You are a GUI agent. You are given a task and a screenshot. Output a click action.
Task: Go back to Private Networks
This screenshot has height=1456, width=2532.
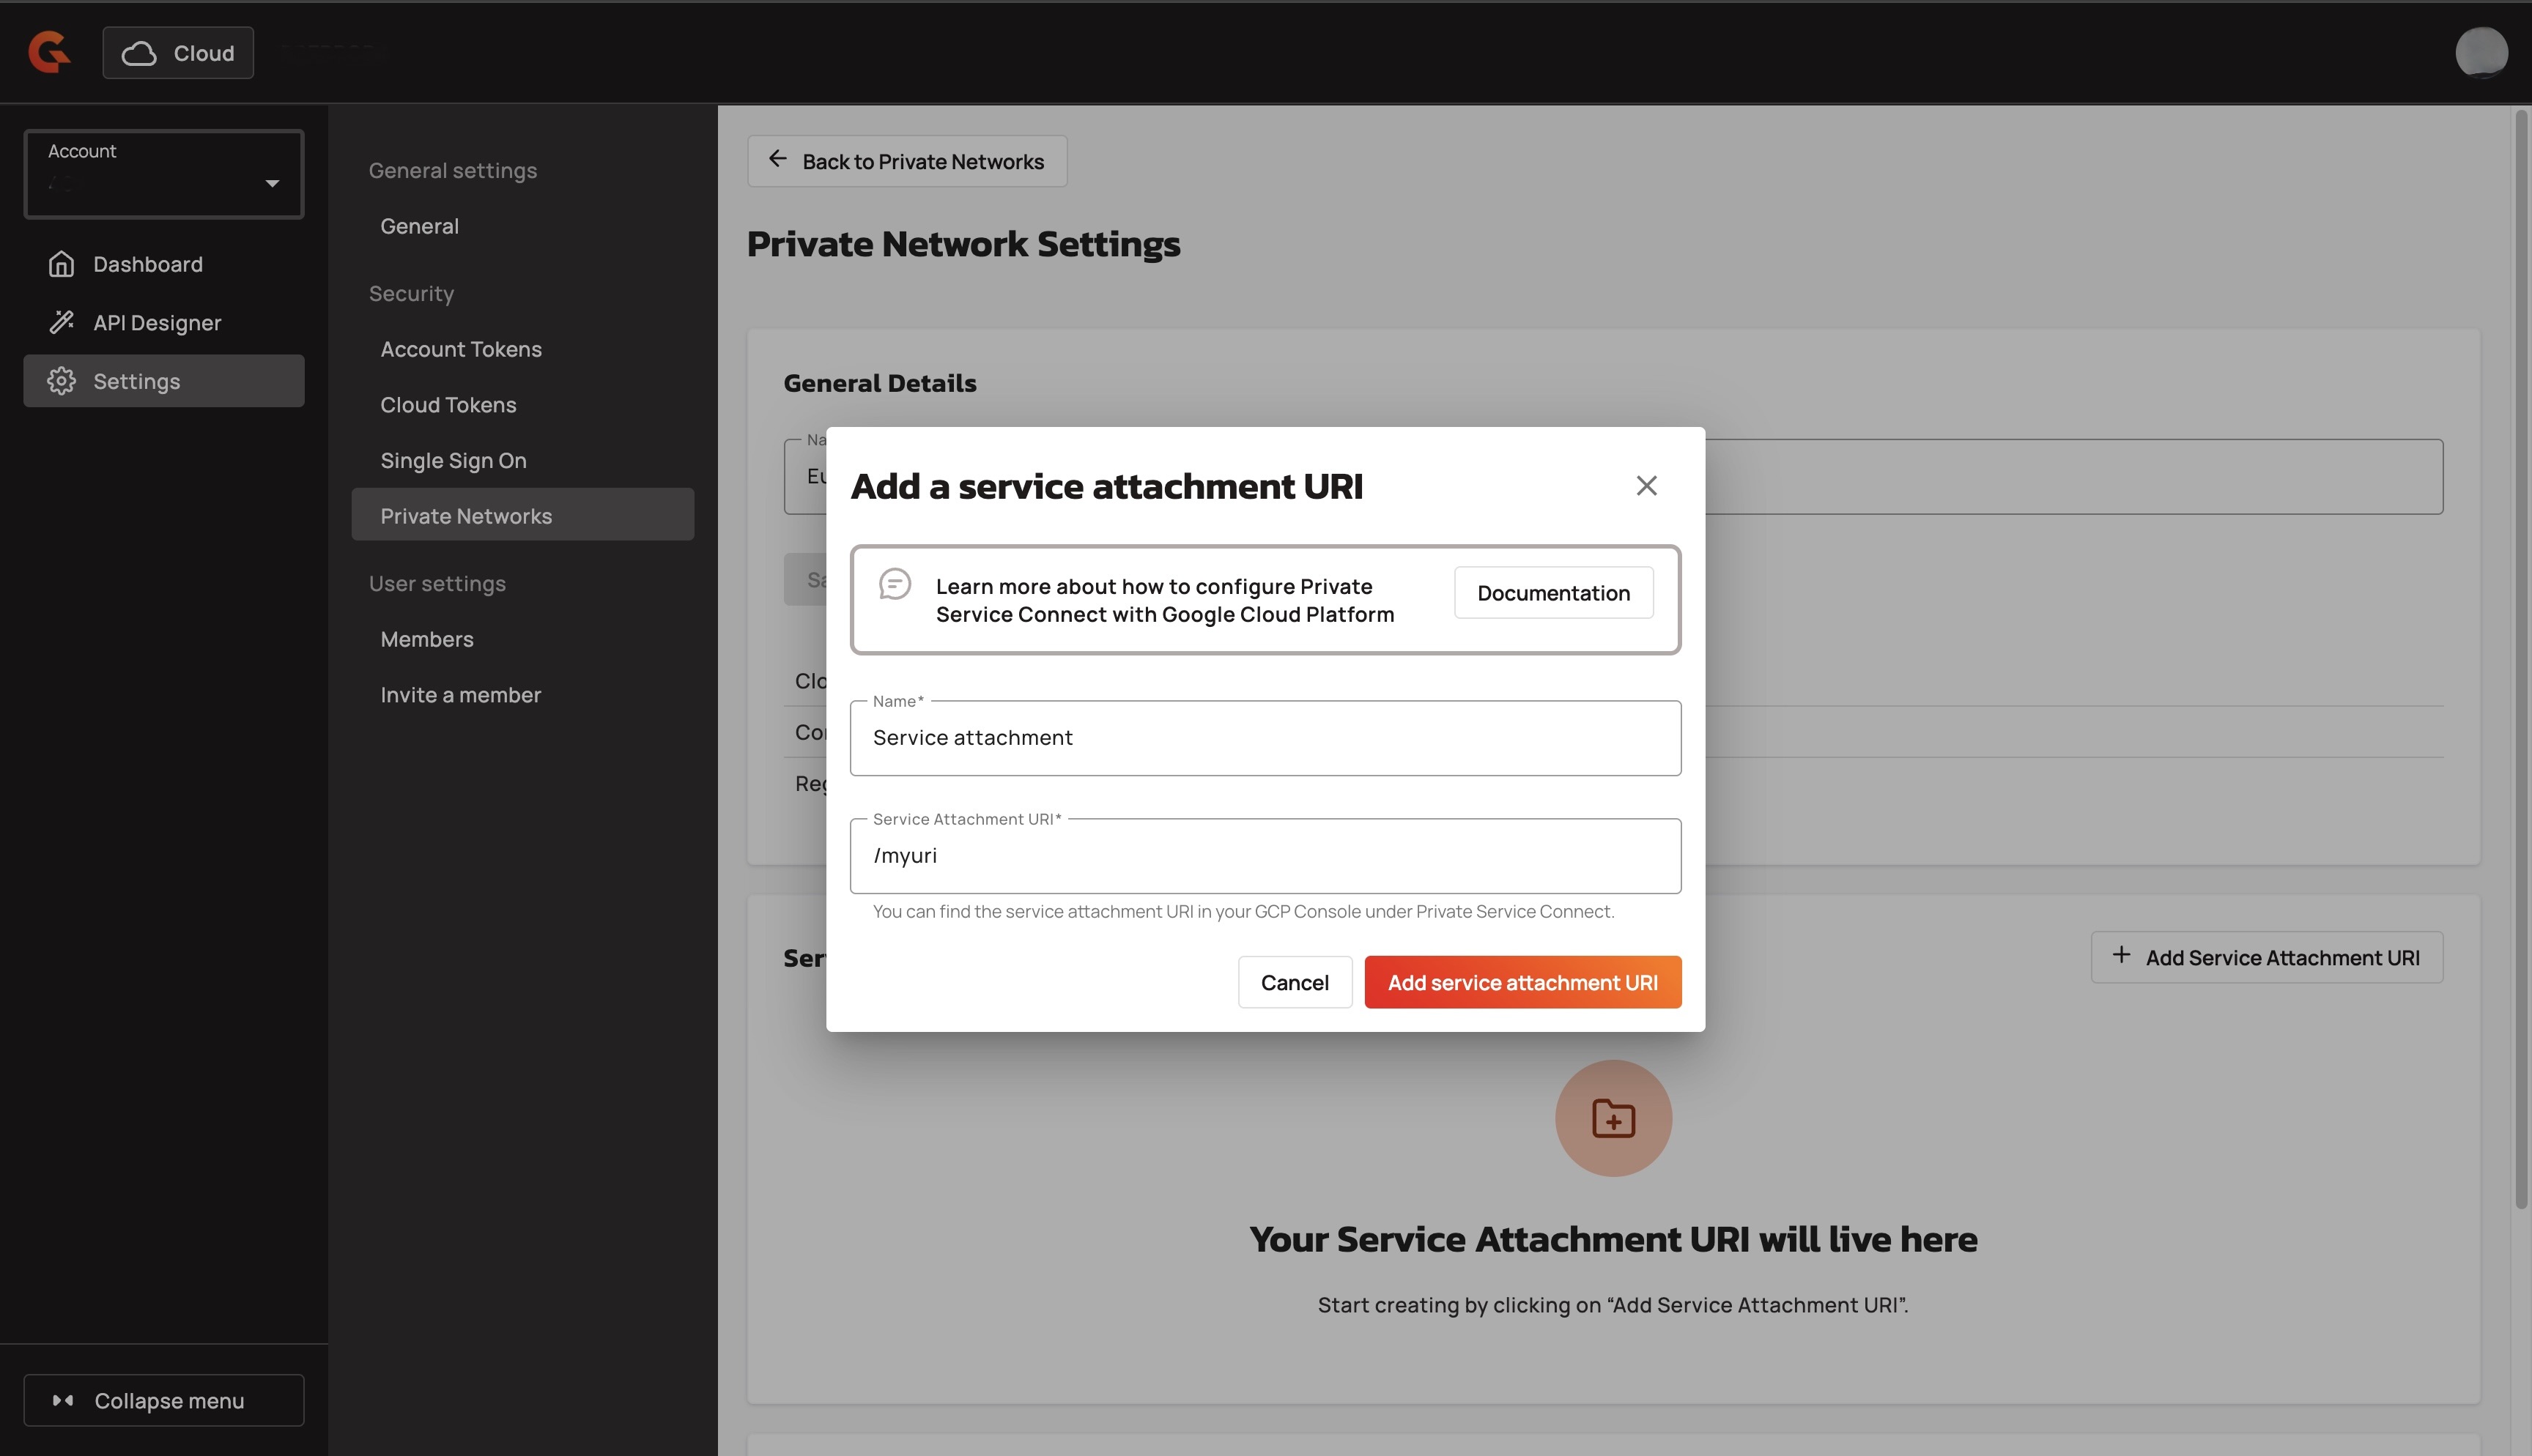tap(907, 161)
